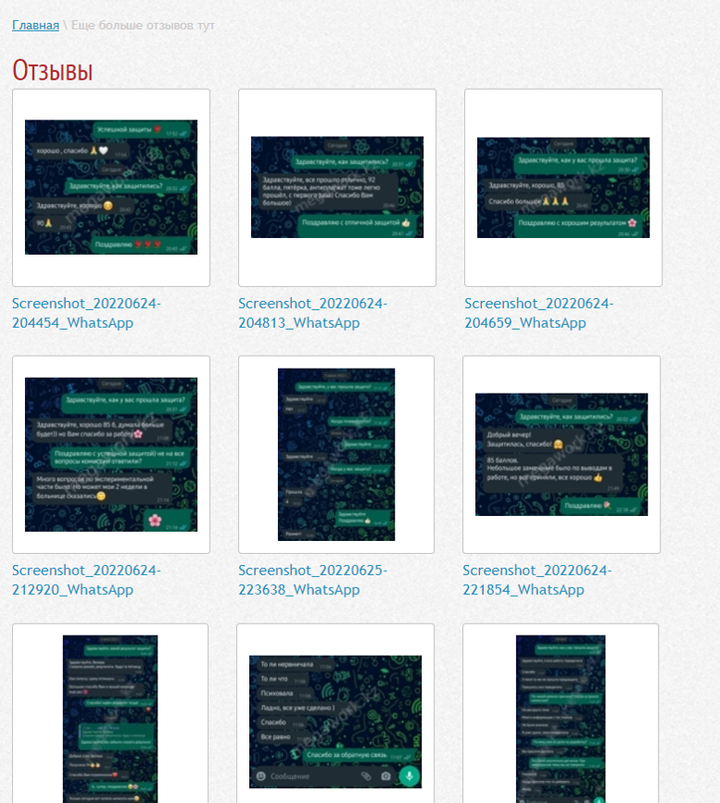Open the Главная breadcrumb link
The width and height of the screenshot is (720, 803).
(35, 25)
